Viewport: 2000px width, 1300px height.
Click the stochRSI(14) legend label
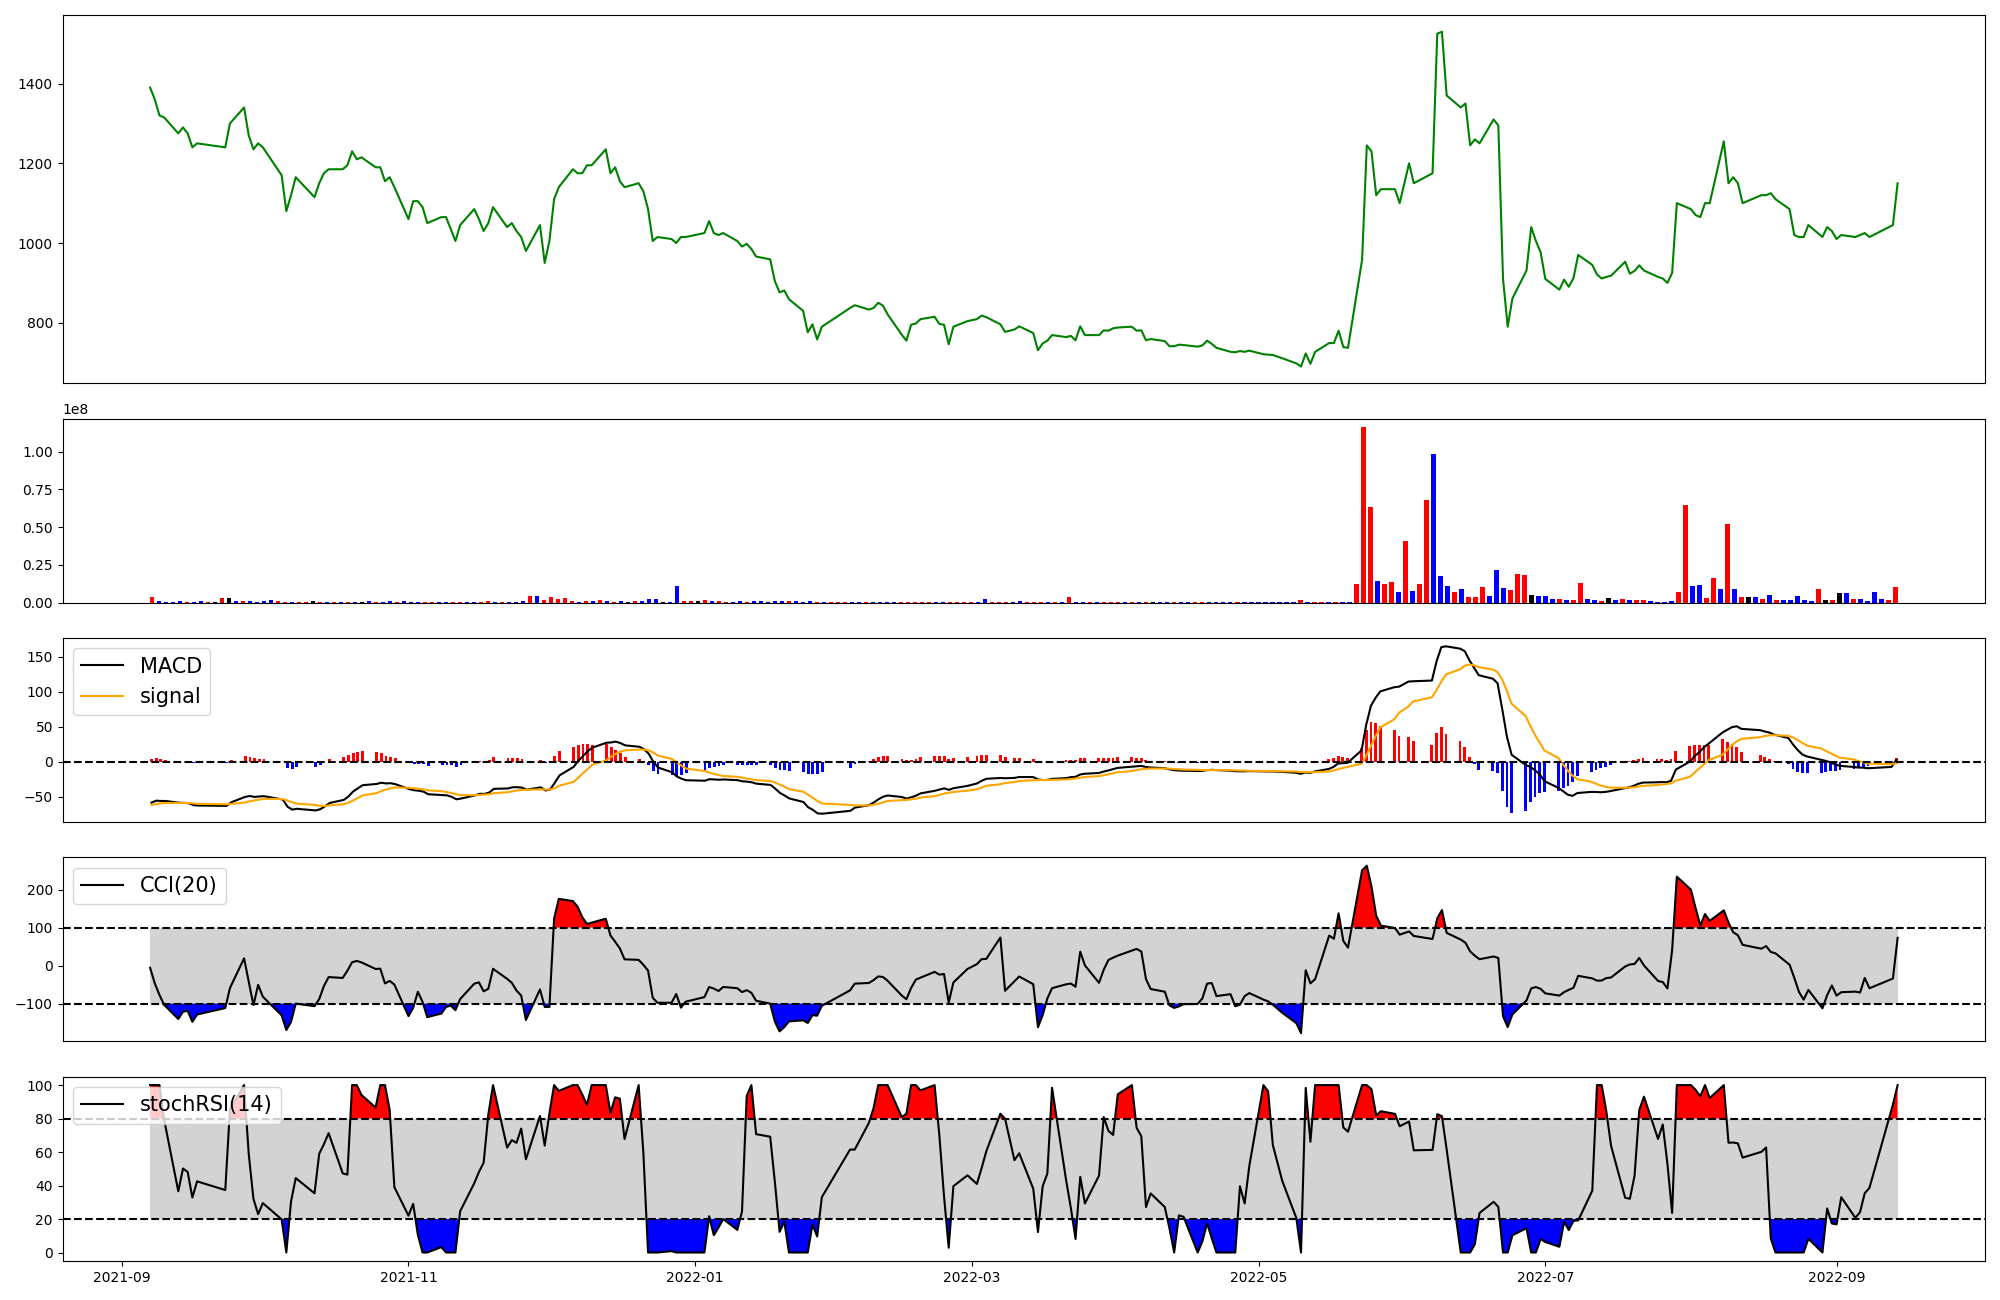coord(205,1104)
